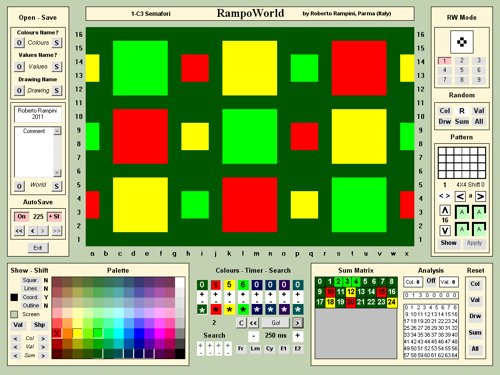
Task: Click the pattern up arrow button
Action: click(x=445, y=210)
